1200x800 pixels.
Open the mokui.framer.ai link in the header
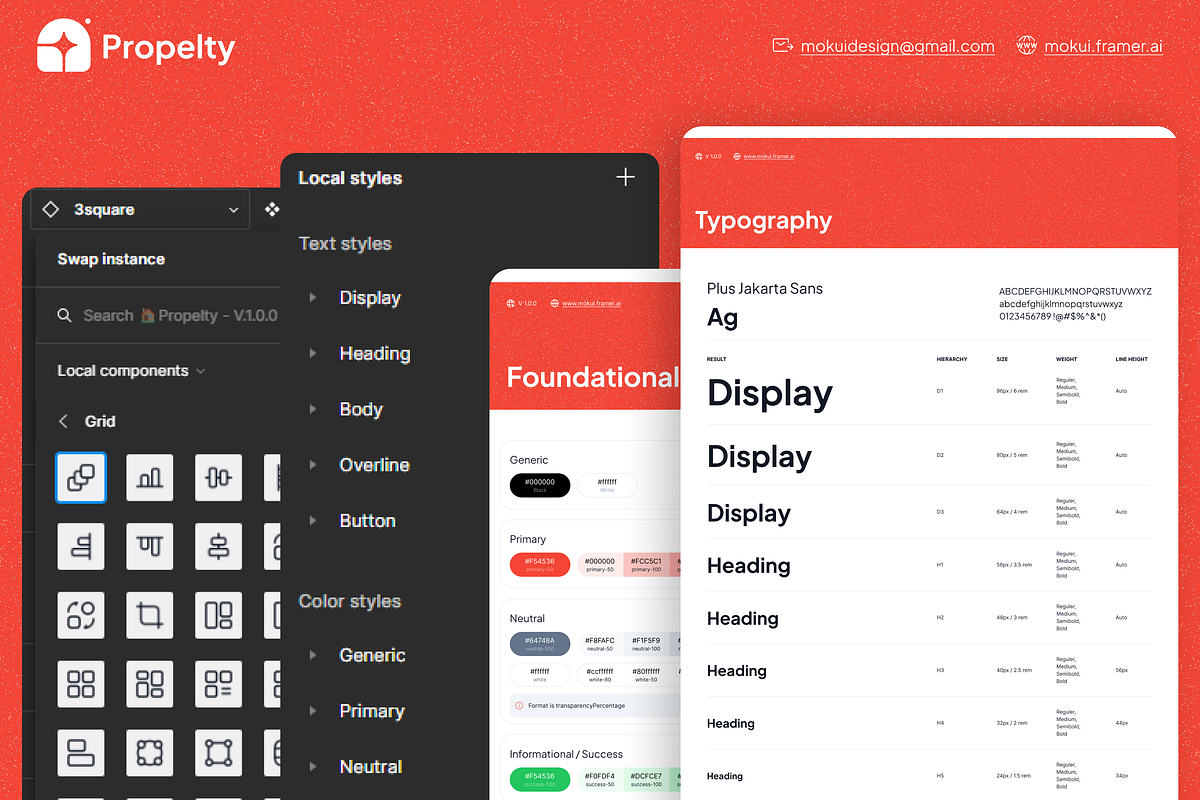pos(1104,46)
